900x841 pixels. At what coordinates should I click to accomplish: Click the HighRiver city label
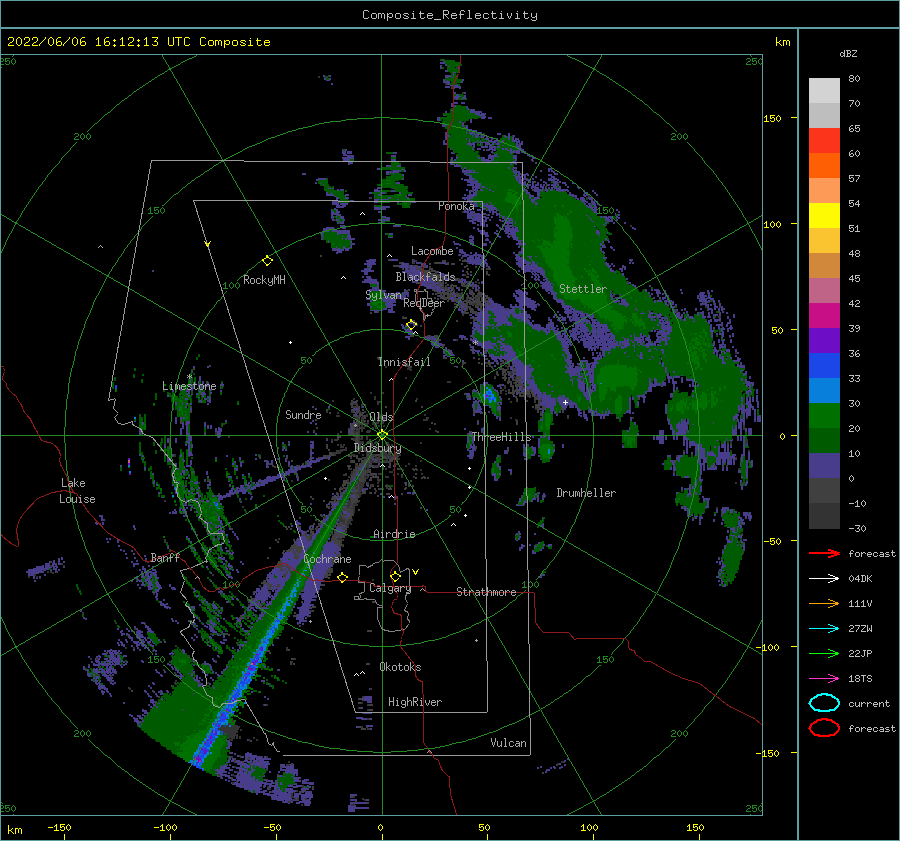(x=415, y=702)
